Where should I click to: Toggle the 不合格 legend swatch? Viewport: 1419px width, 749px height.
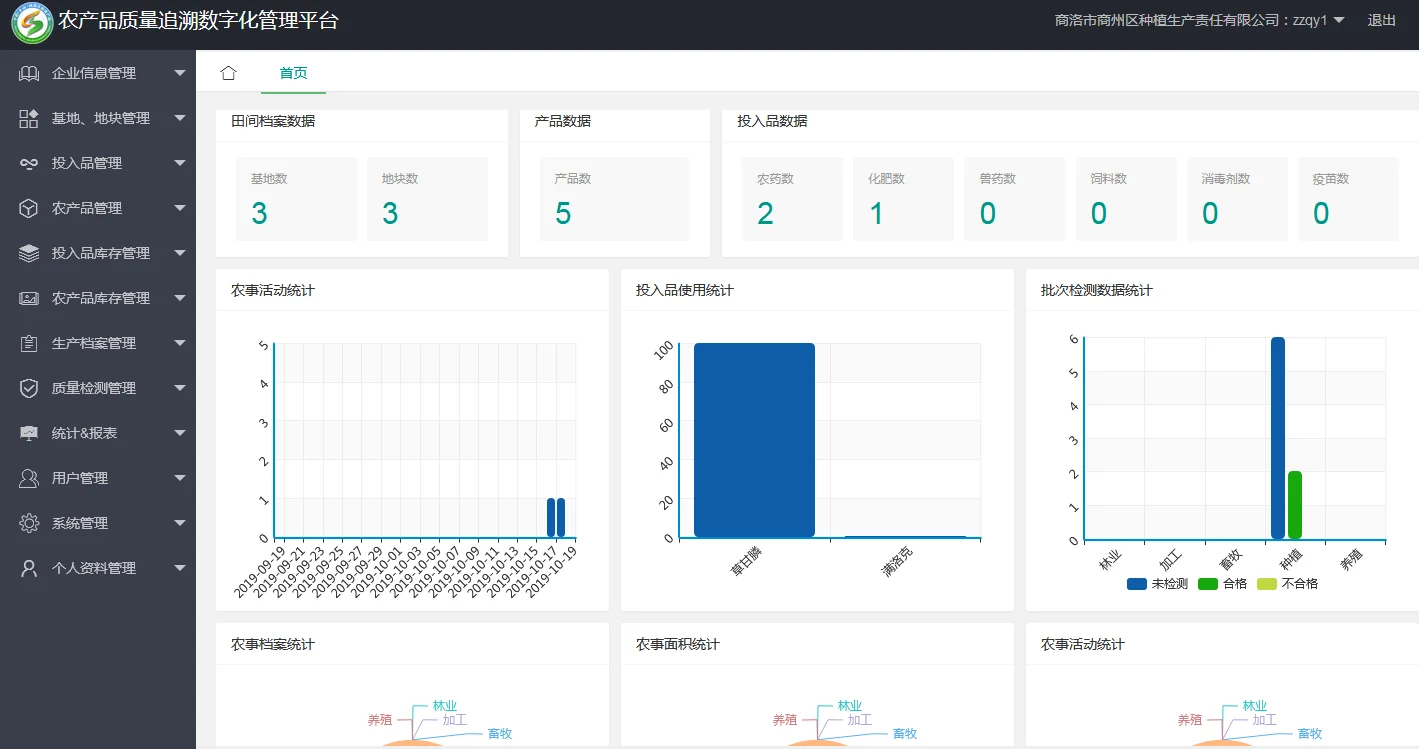(1267, 584)
